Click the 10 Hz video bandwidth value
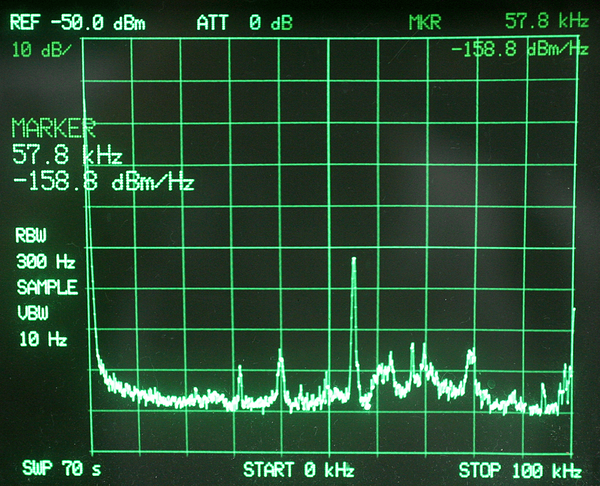 pos(43,340)
